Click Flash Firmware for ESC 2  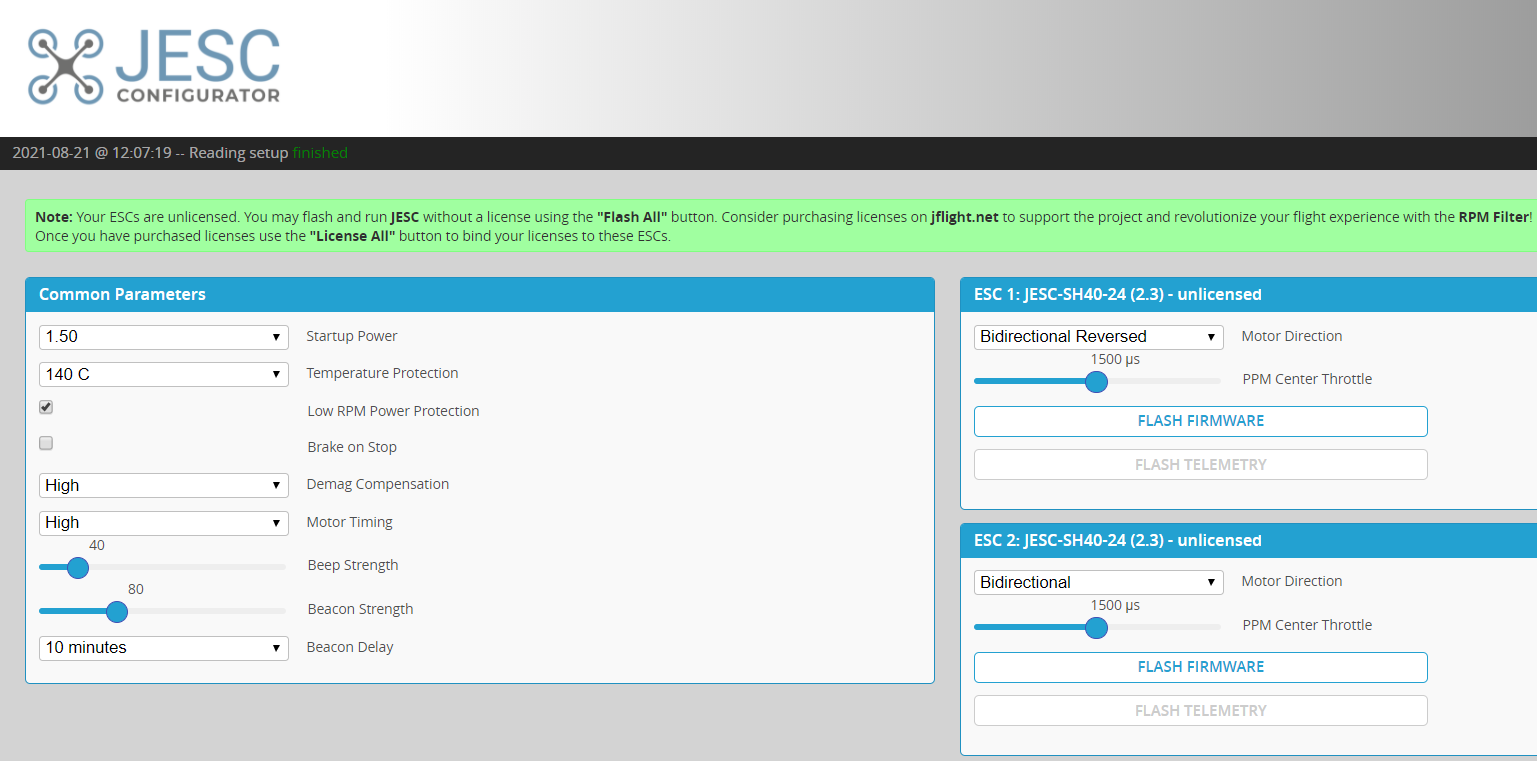coord(1201,667)
